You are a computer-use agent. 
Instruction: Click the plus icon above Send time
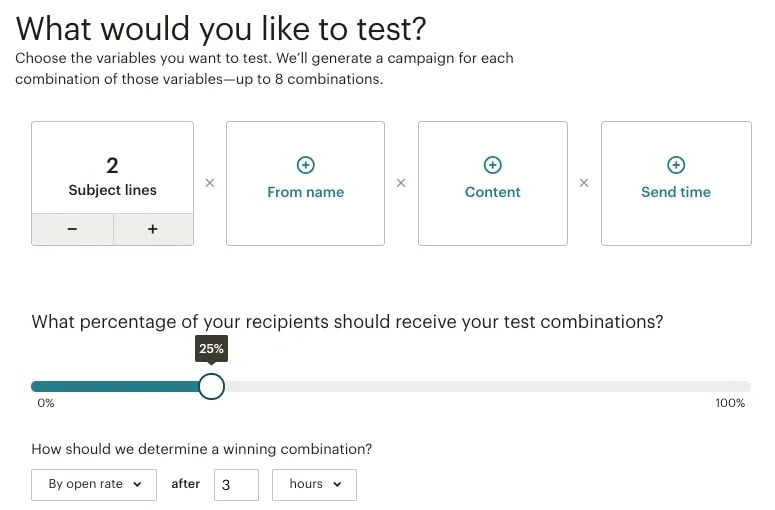[676, 164]
